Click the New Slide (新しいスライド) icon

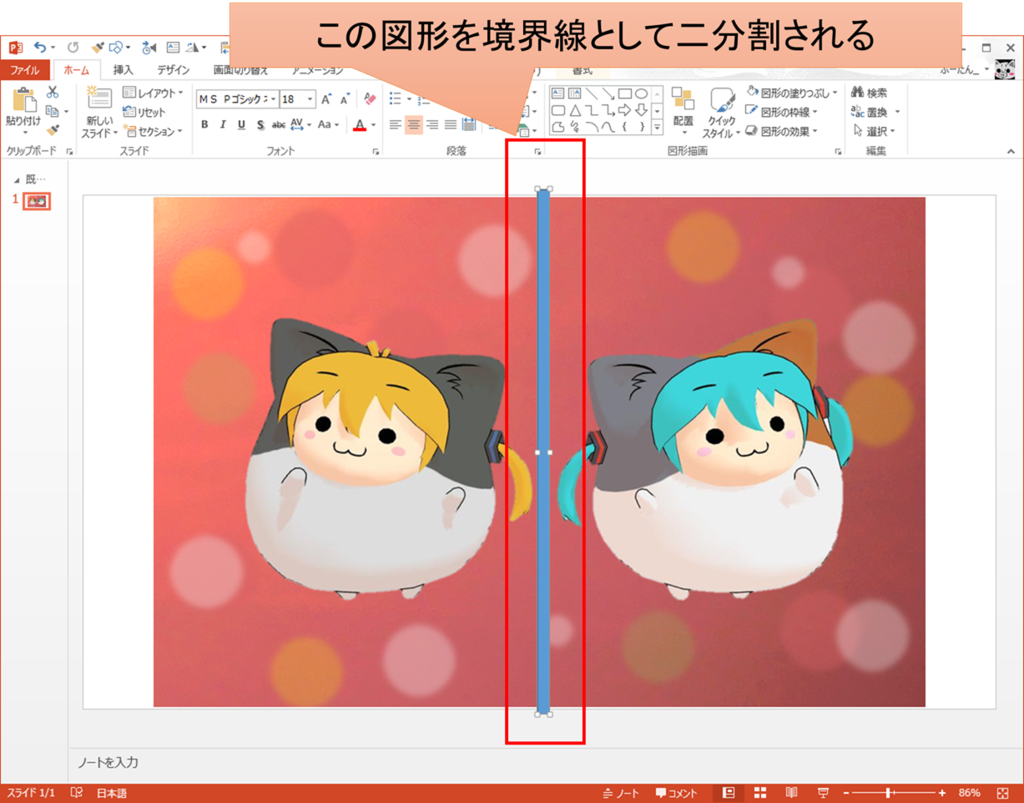(x=99, y=99)
